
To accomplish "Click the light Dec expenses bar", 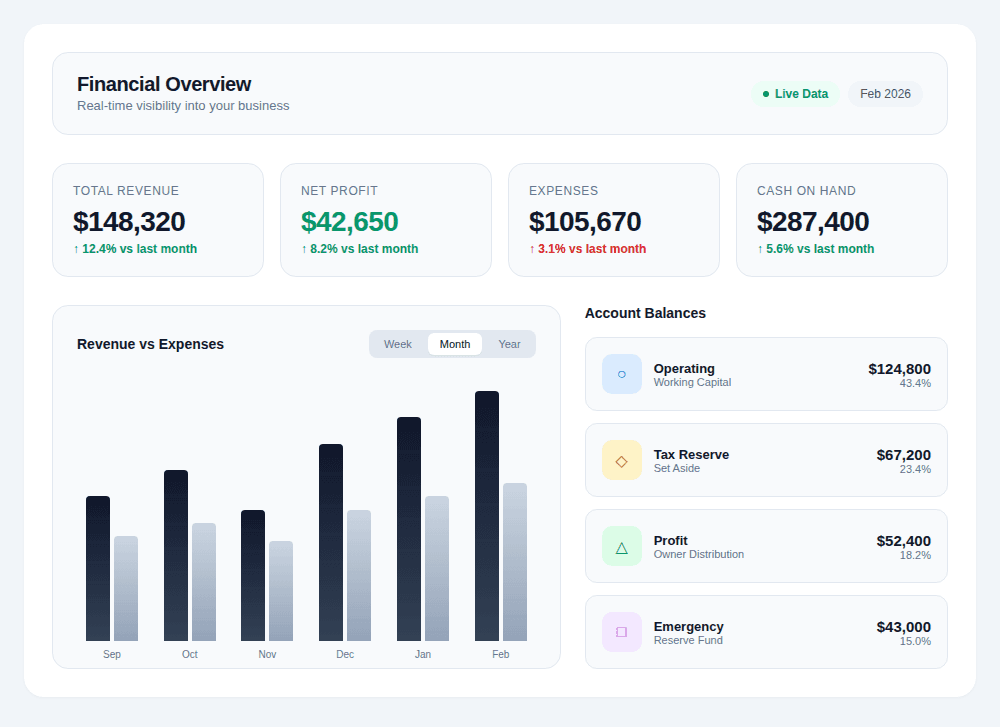I will [359, 576].
